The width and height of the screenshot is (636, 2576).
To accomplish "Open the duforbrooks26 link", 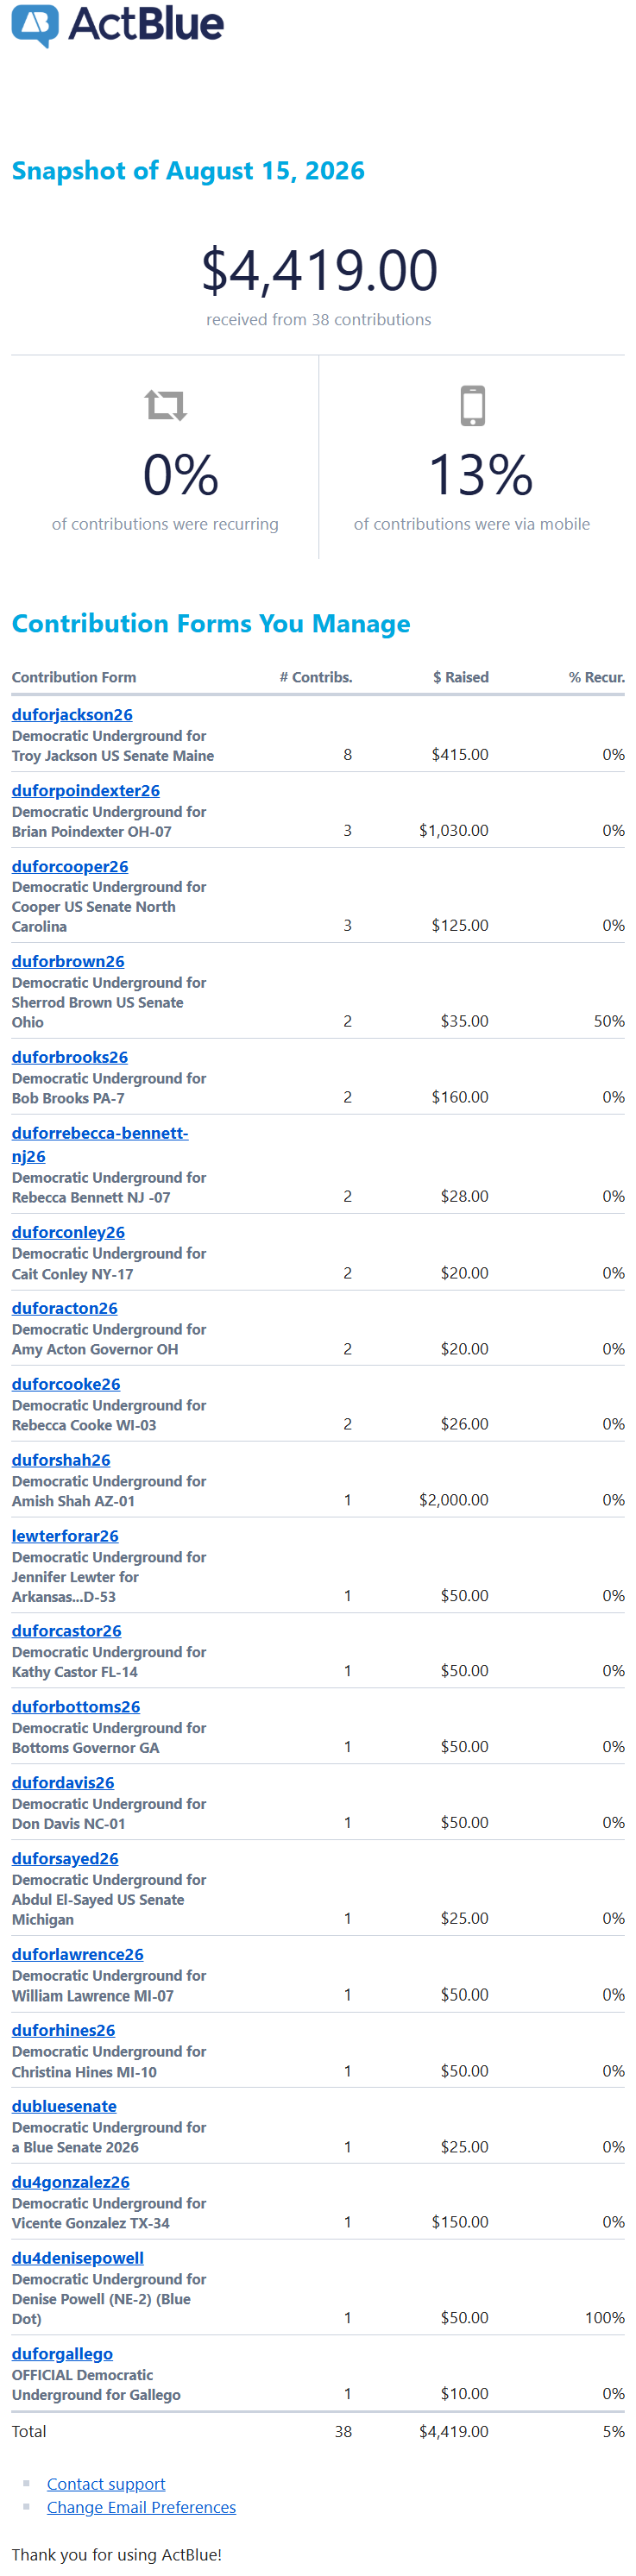I will [x=70, y=1057].
